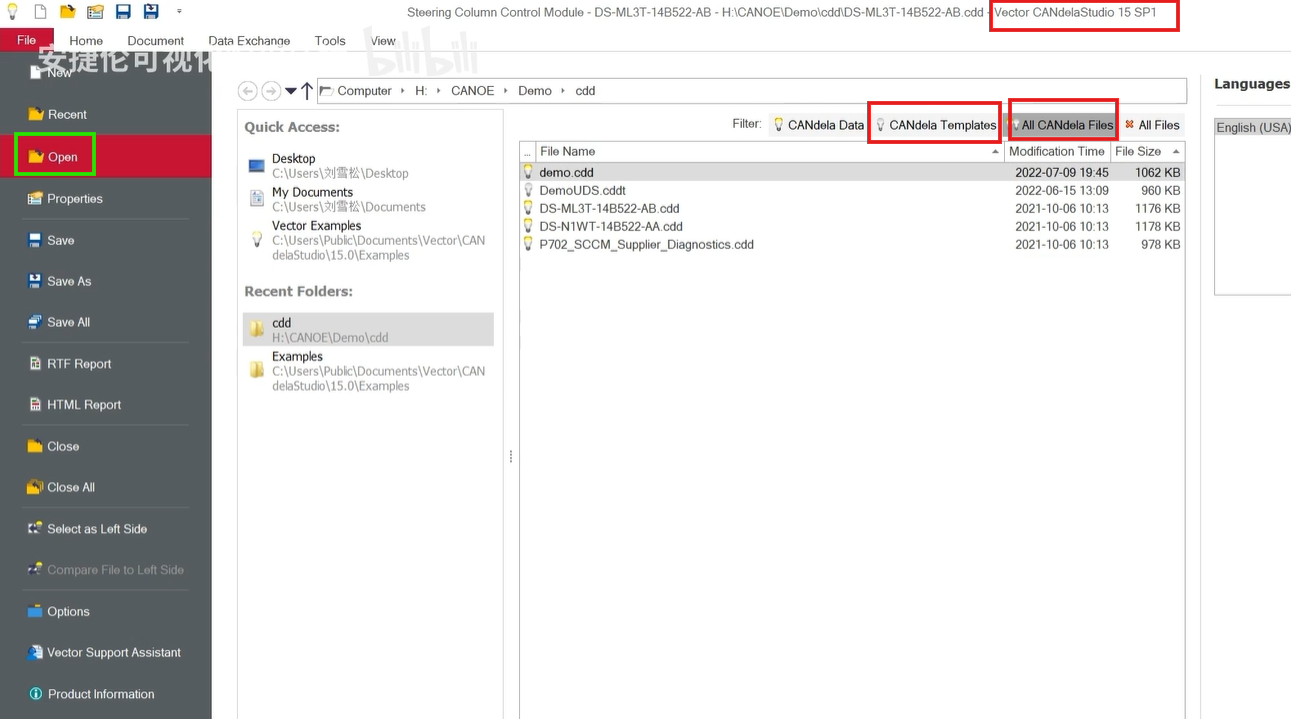The width and height of the screenshot is (1291, 719).
Task: Expand the chevron after CANOE in the breadcrumb
Action: pos(506,91)
